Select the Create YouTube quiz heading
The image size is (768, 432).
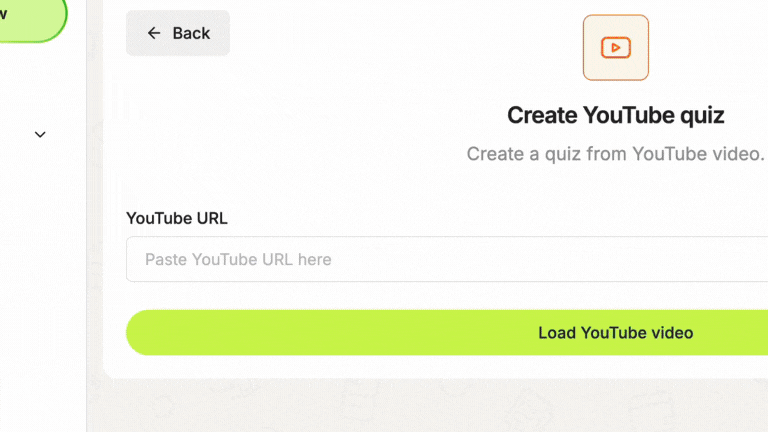click(616, 115)
